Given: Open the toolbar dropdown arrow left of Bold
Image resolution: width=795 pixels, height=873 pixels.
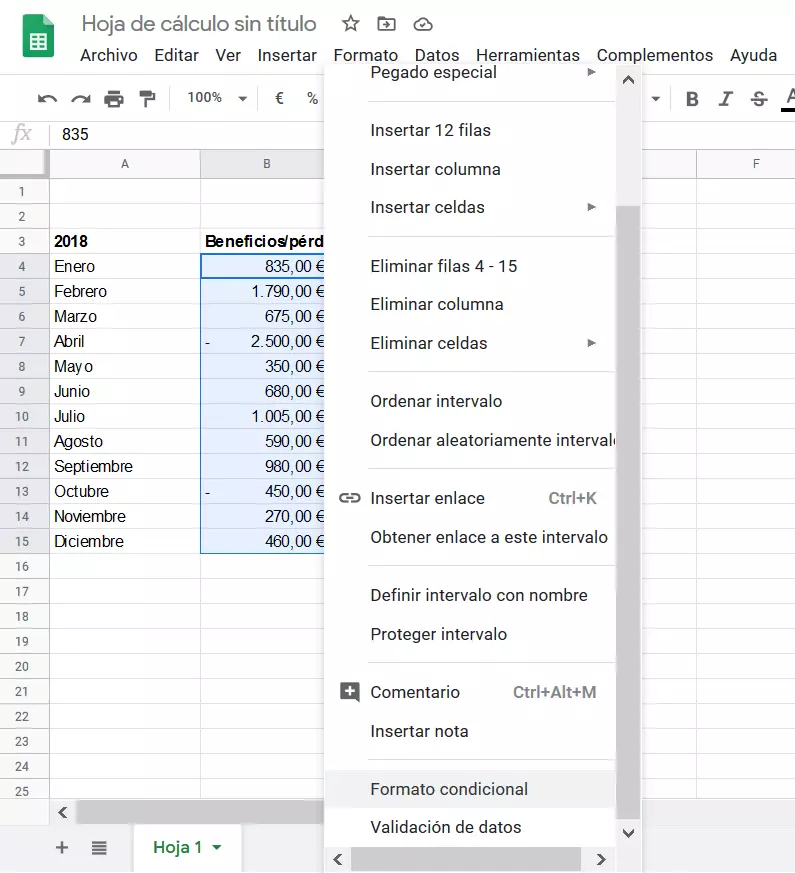Looking at the screenshot, I should [x=656, y=99].
